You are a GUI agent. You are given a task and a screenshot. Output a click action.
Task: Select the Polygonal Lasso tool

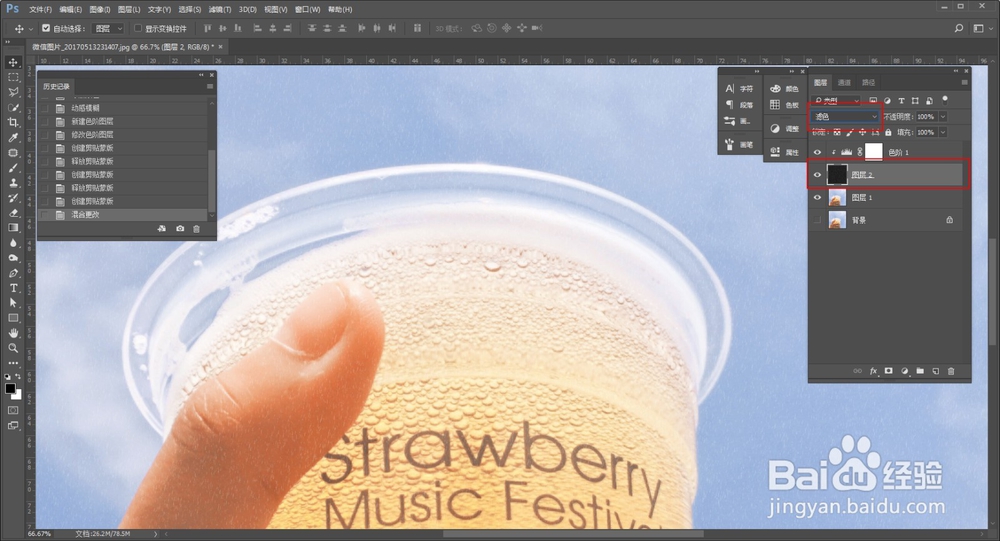[x=13, y=93]
